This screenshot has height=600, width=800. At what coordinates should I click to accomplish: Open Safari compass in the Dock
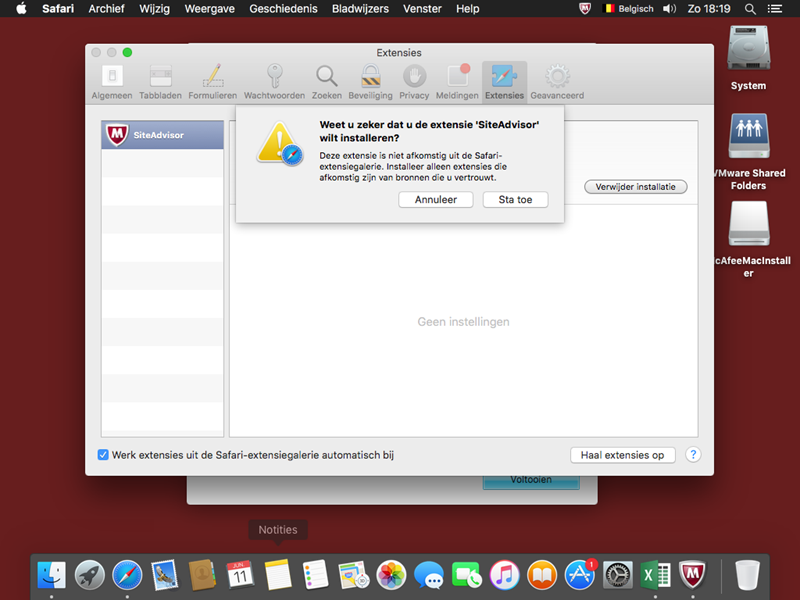click(127, 575)
